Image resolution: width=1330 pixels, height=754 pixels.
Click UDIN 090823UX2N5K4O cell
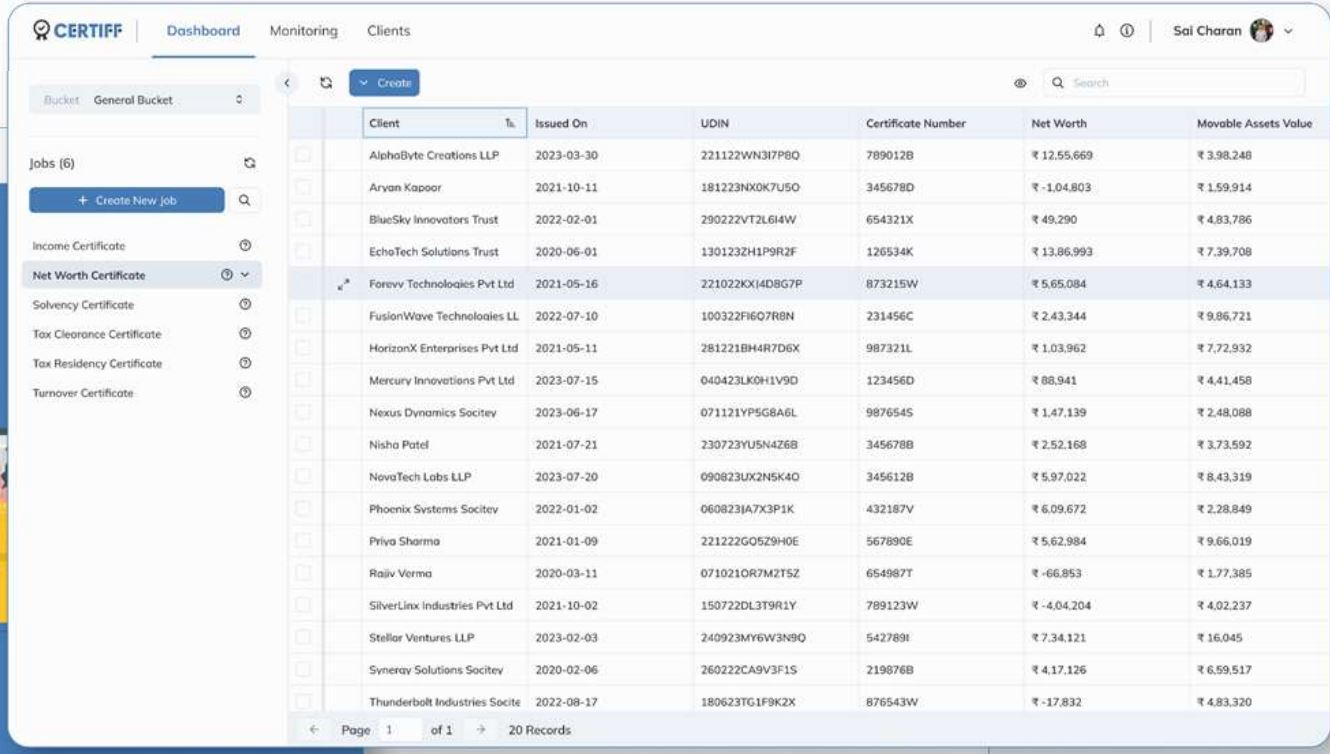[x=775, y=477]
